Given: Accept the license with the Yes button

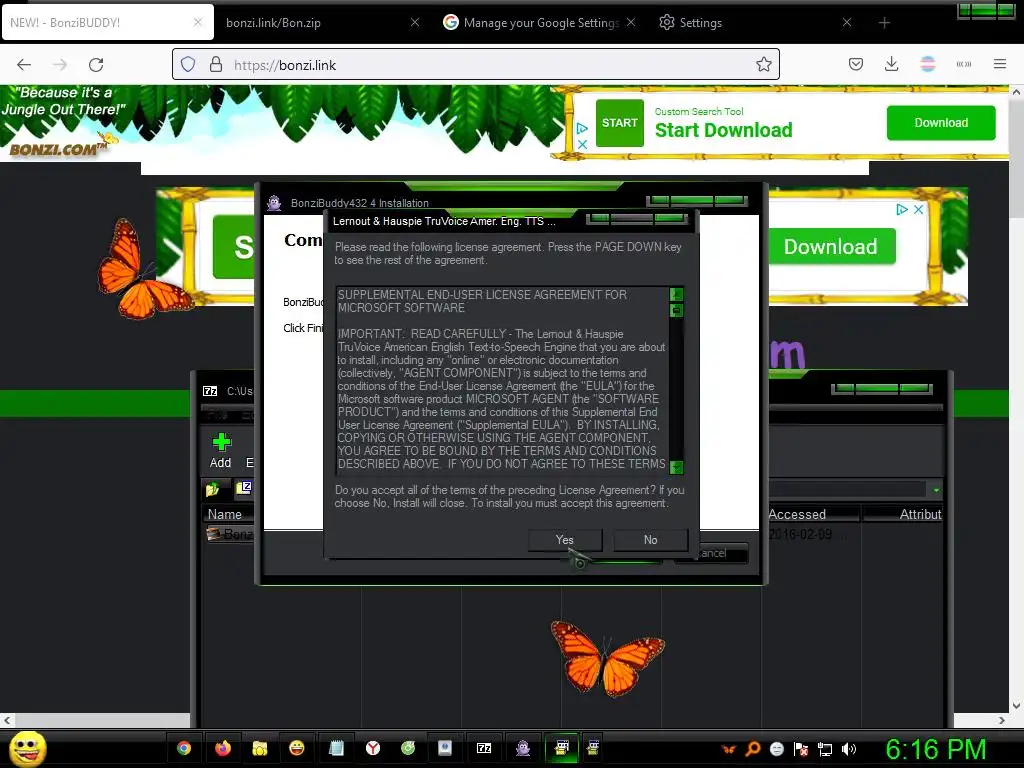Looking at the screenshot, I should coord(565,540).
